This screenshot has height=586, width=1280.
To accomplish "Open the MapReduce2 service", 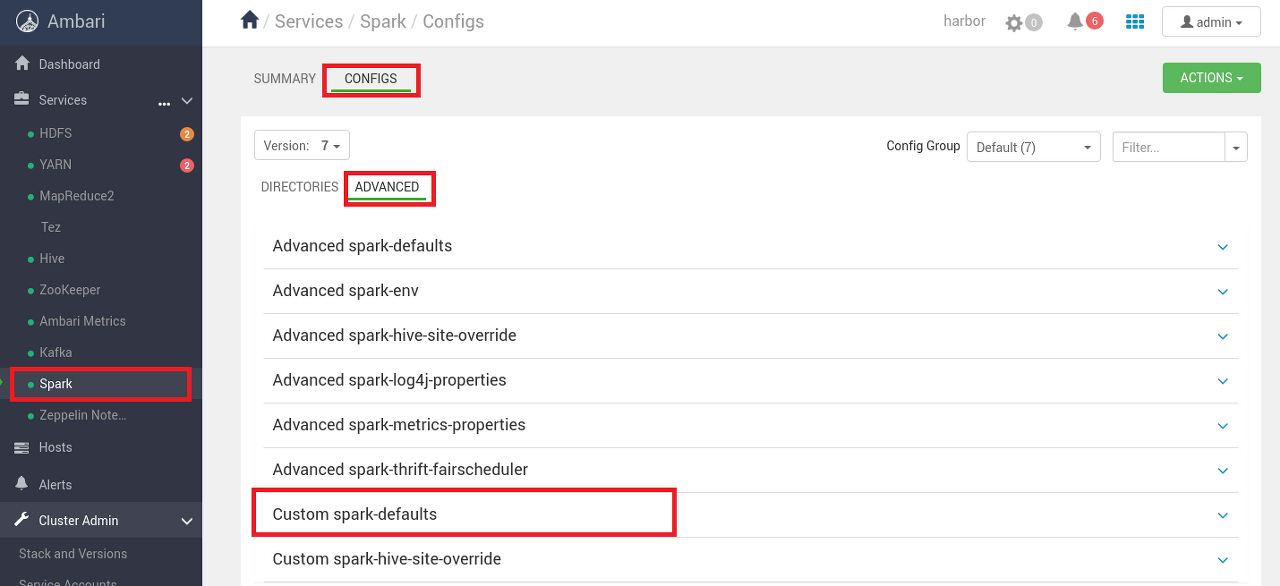I will (77, 196).
